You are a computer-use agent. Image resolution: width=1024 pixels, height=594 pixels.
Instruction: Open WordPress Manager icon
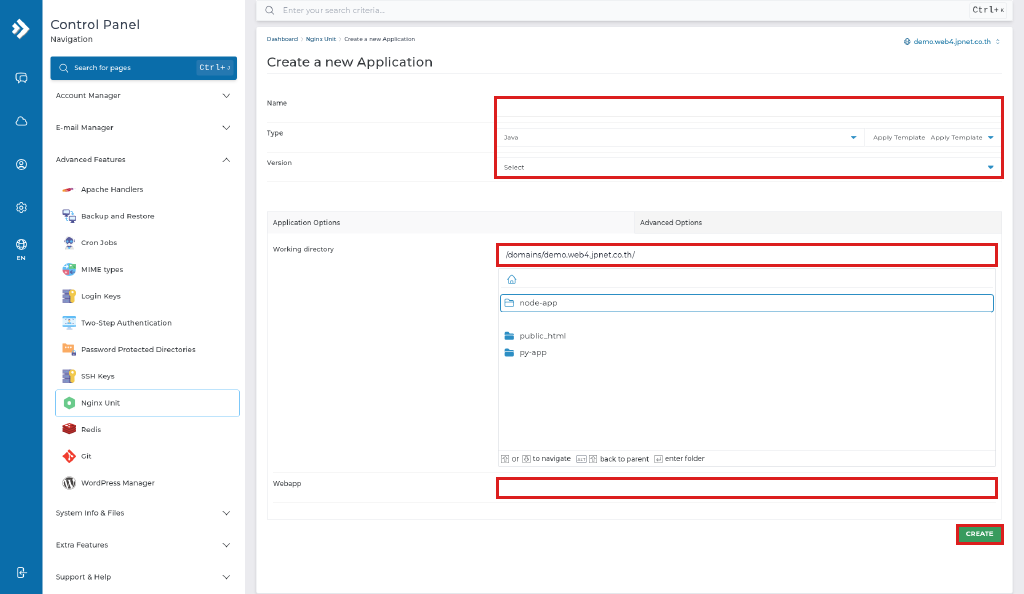click(x=69, y=483)
